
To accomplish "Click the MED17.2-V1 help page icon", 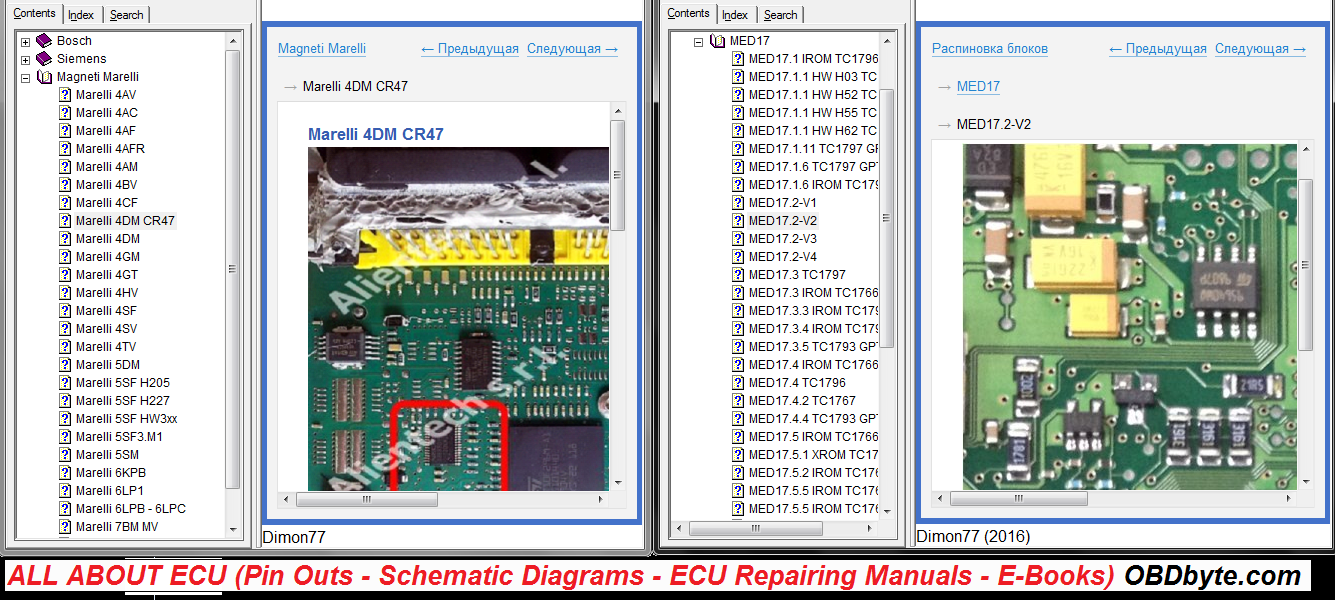I will tap(738, 203).
